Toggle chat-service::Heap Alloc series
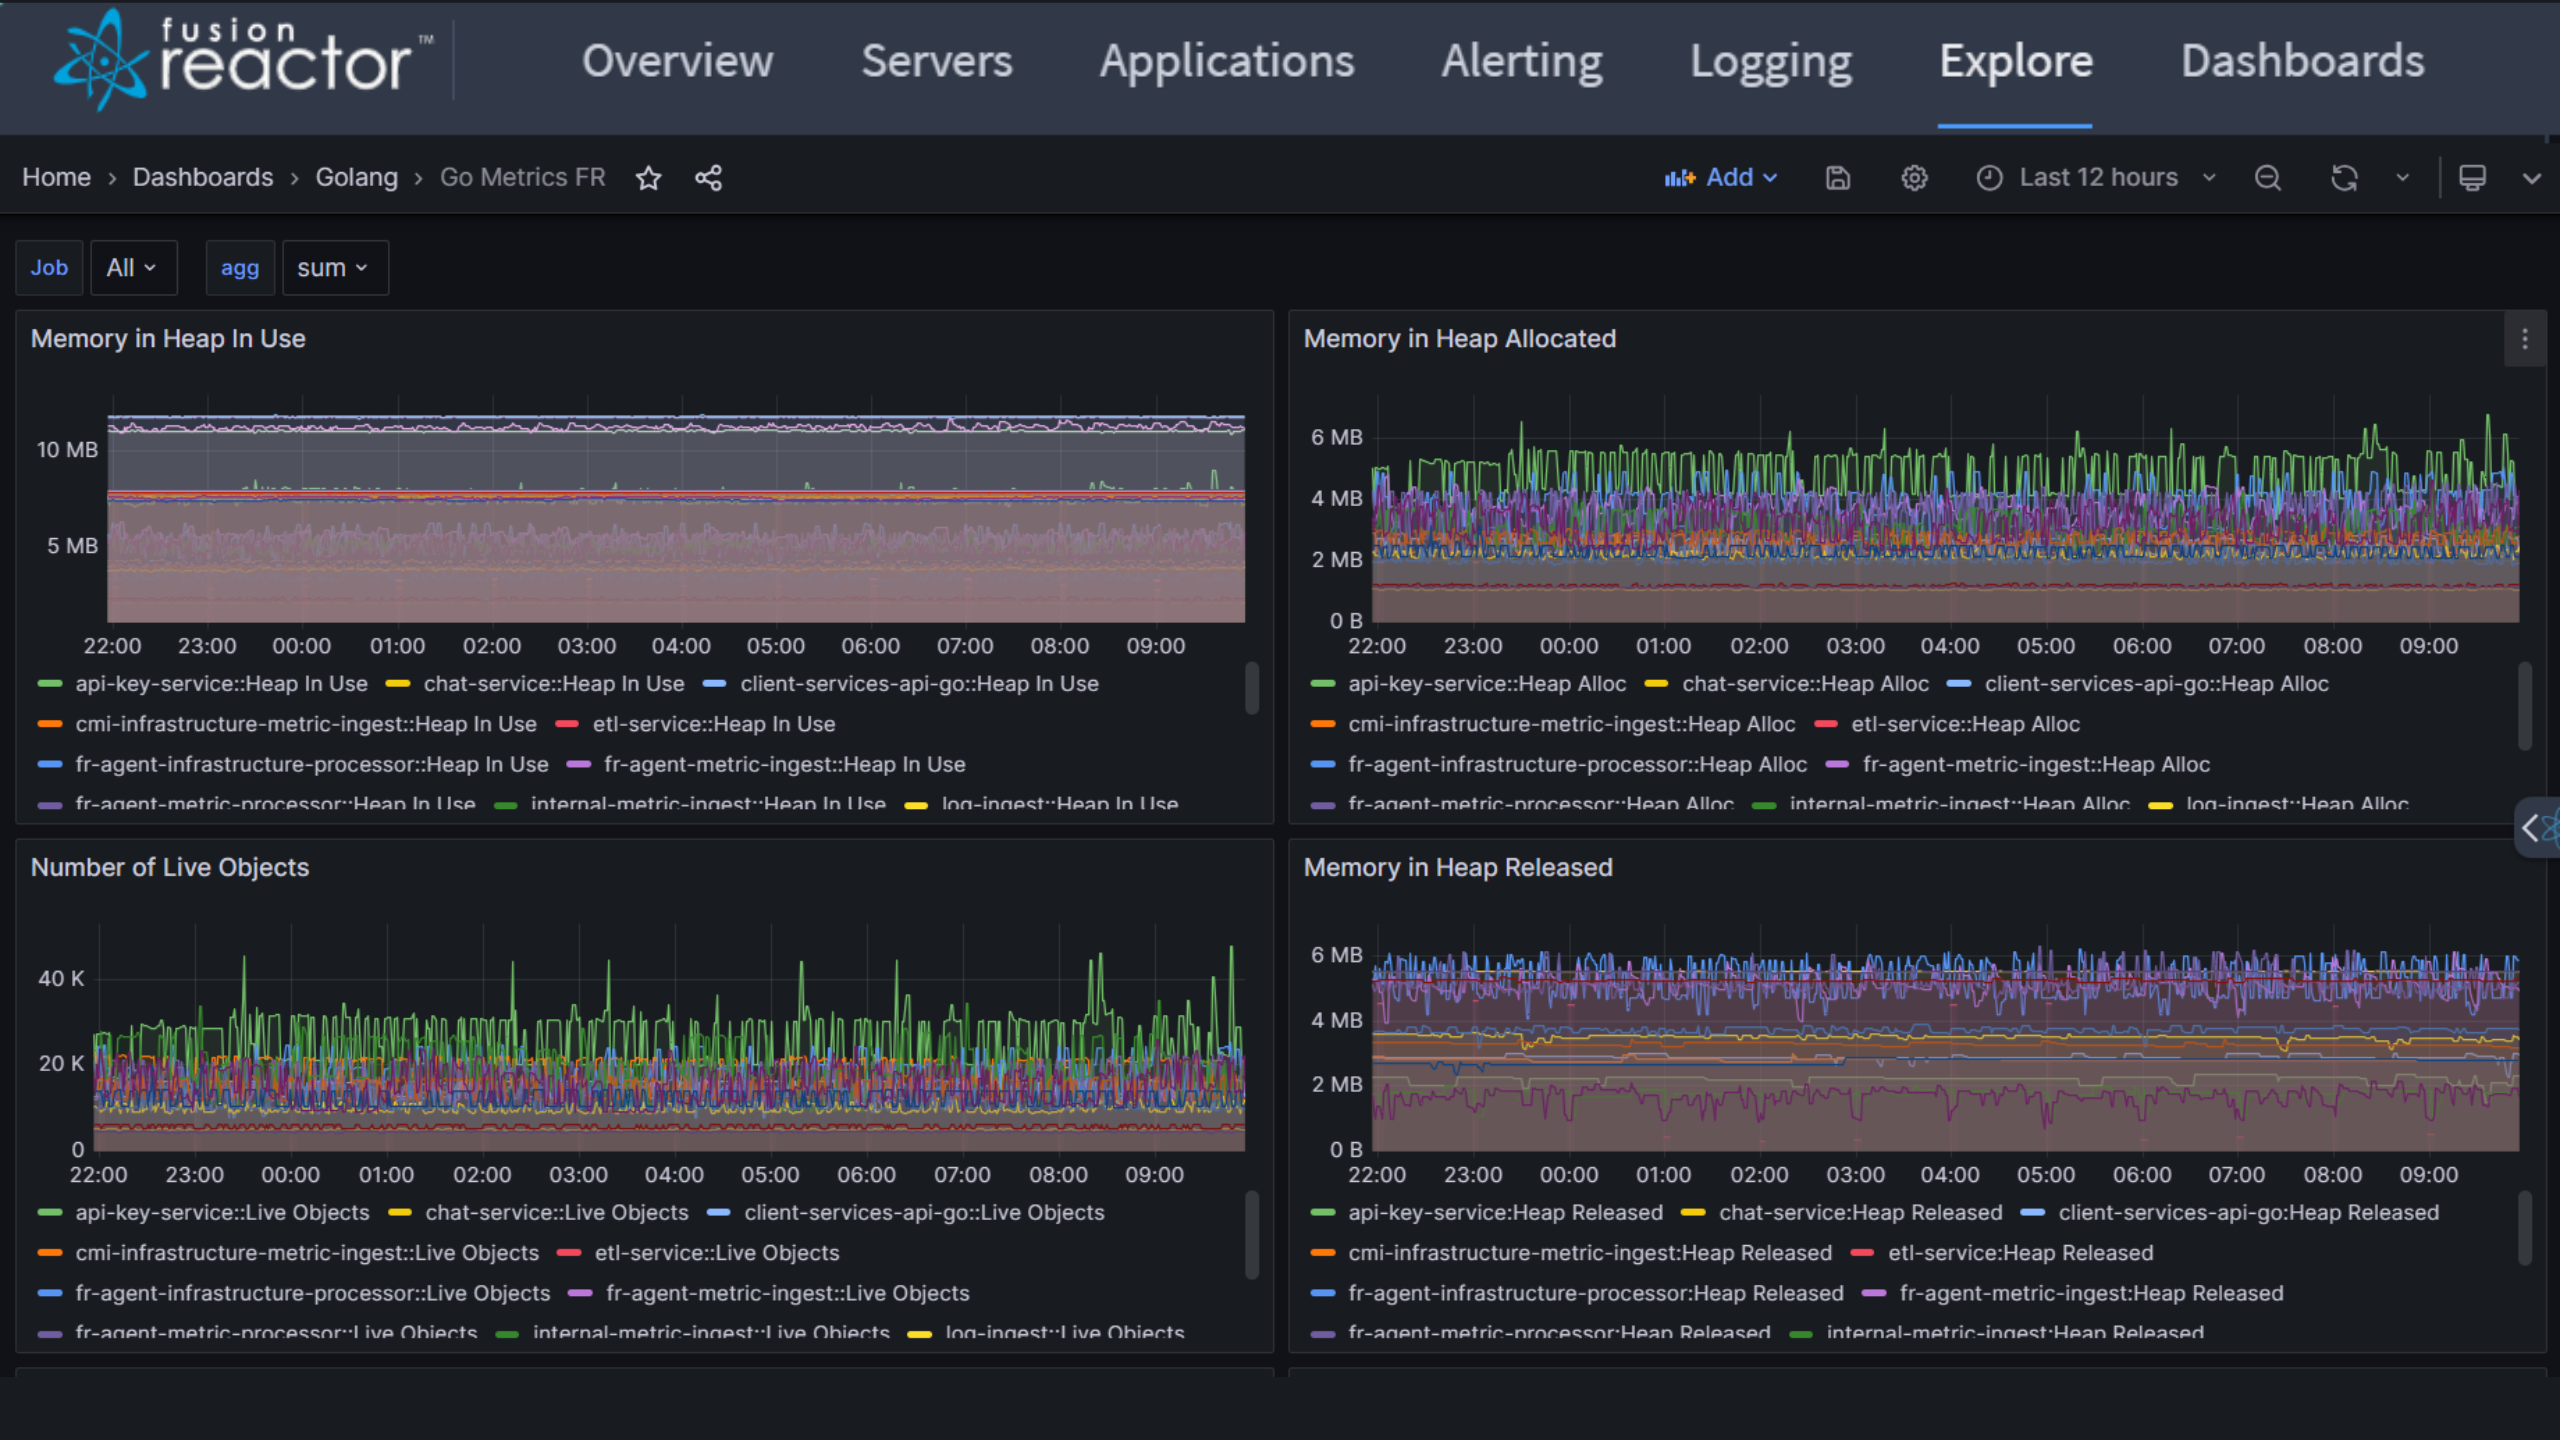Image resolution: width=2560 pixels, height=1440 pixels. coord(1805,684)
